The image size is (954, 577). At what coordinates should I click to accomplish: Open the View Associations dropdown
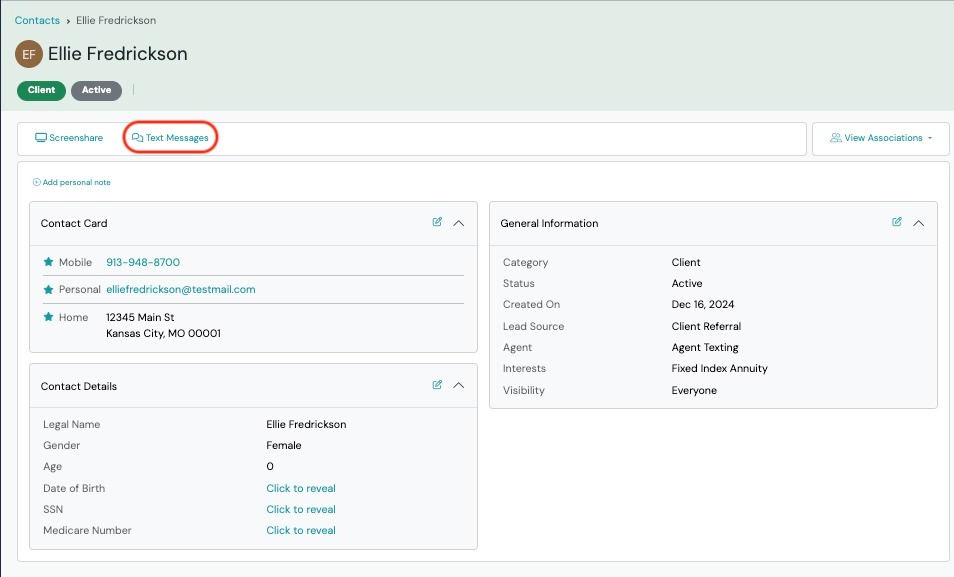tap(880, 138)
